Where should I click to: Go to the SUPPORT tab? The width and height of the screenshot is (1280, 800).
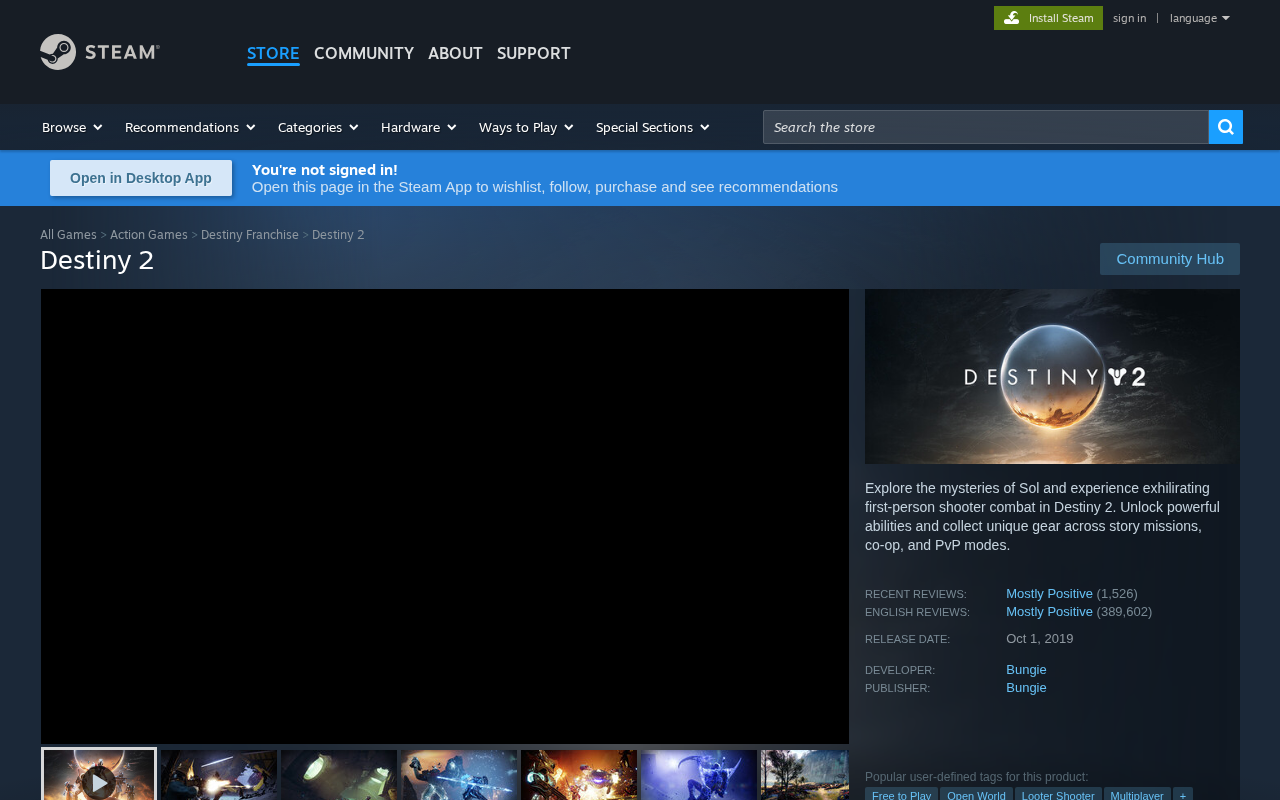534,53
